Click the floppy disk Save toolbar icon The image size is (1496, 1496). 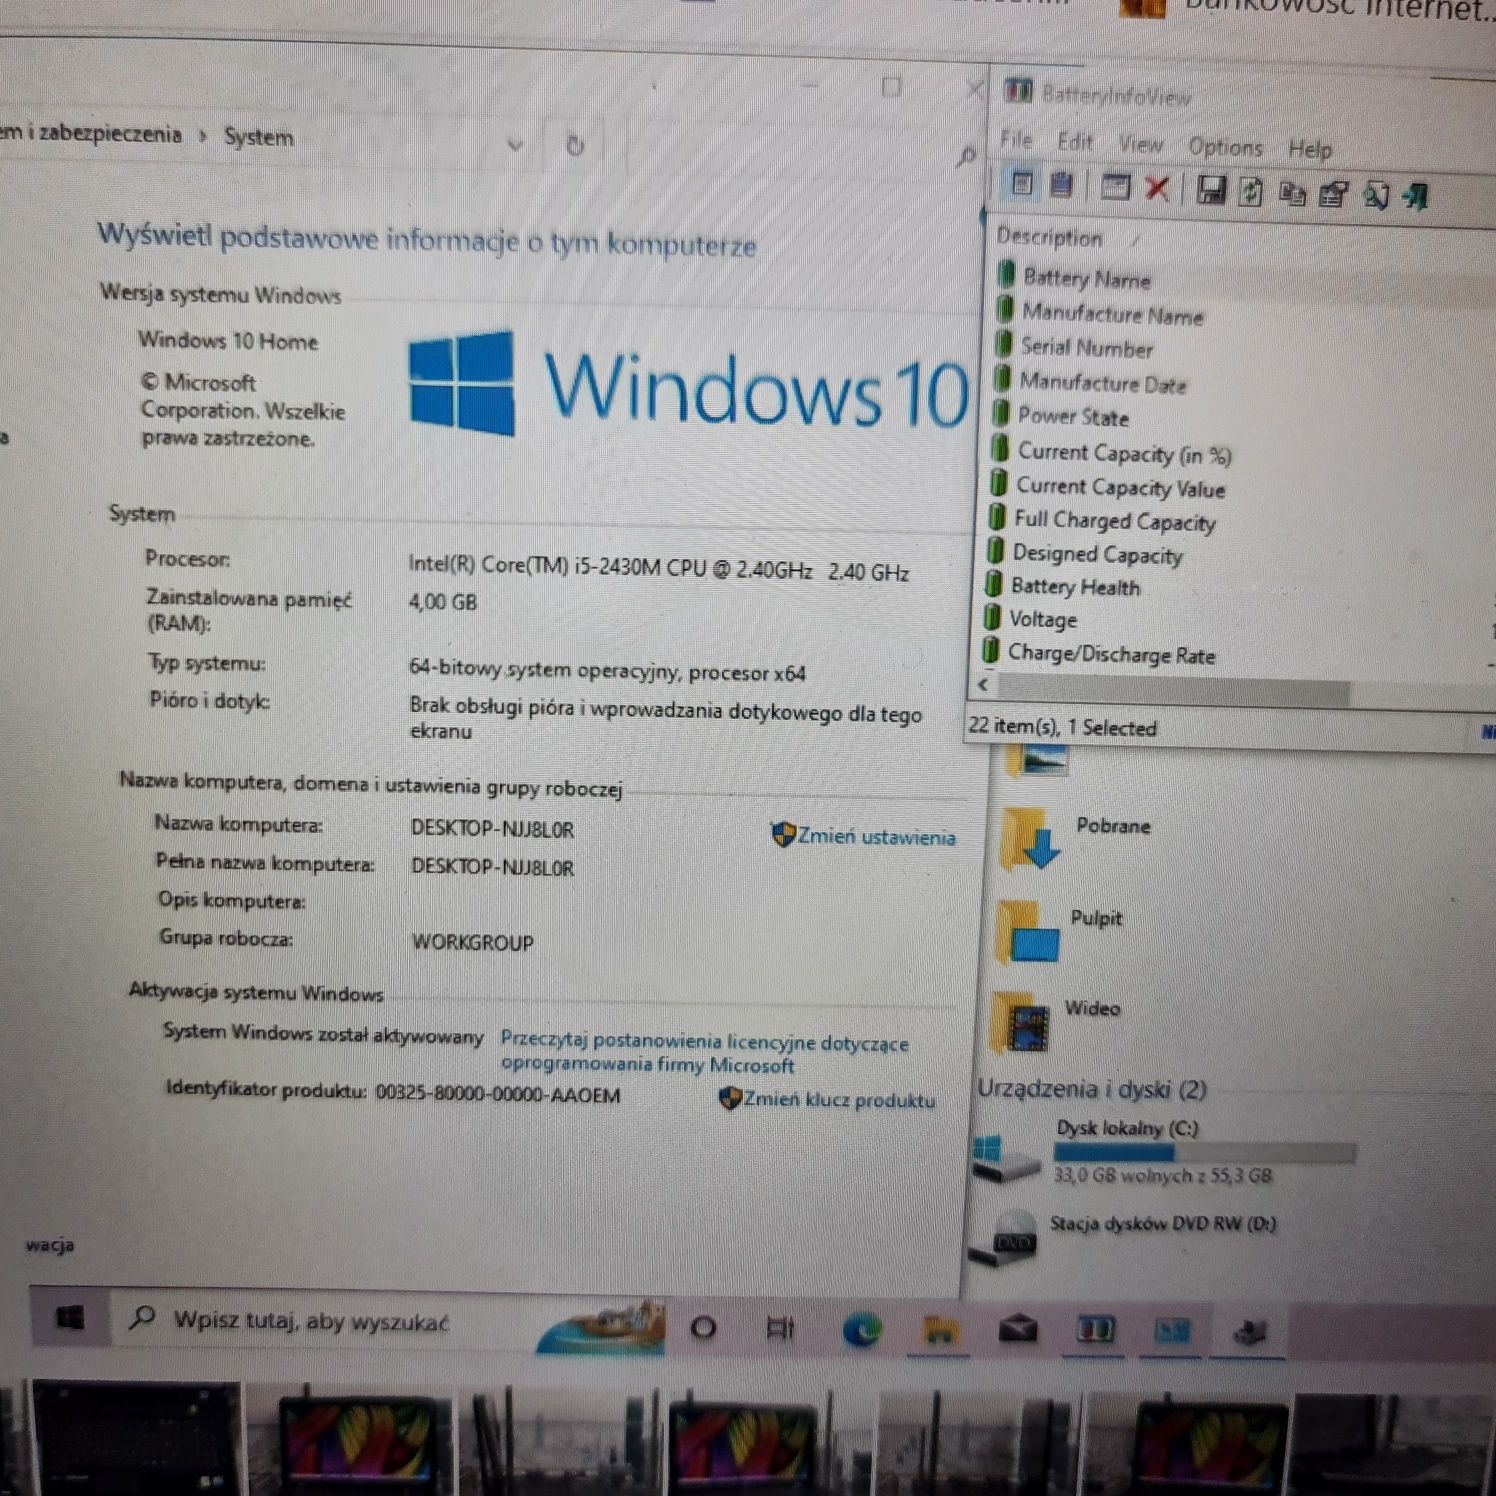[1211, 190]
